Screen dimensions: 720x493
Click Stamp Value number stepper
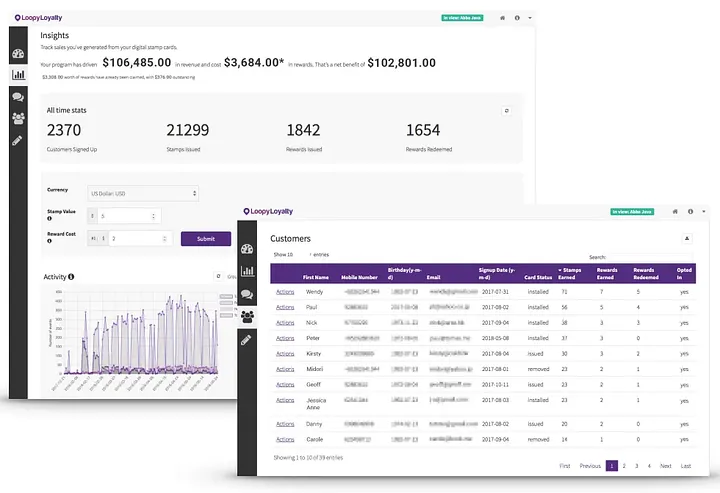(x=153, y=216)
